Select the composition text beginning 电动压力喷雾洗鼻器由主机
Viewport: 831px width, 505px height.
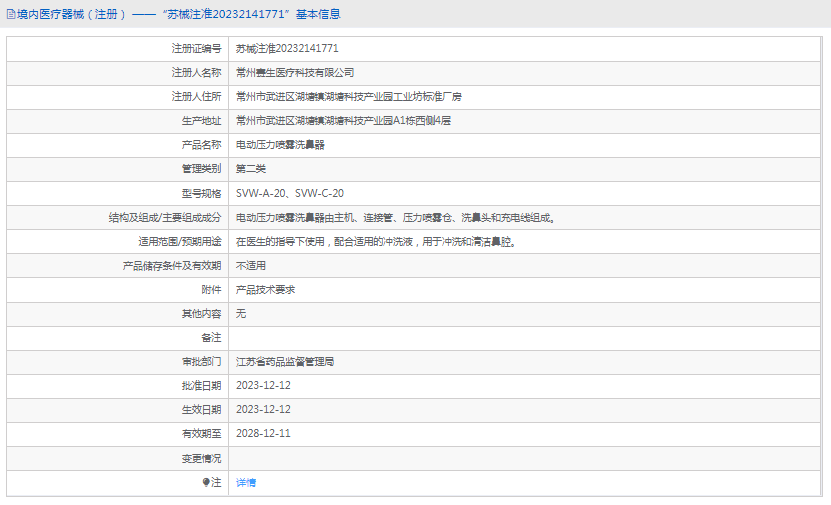(395, 217)
